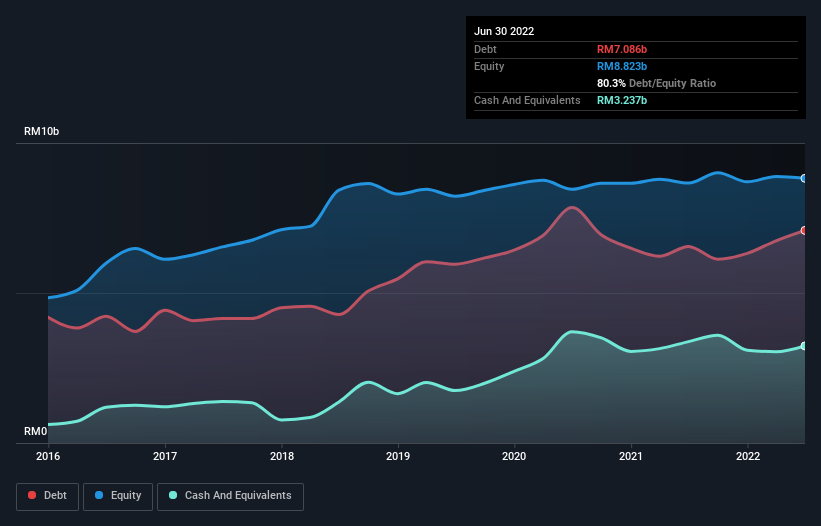The height and width of the screenshot is (526, 821).
Task: Click the Debt label in tooltip
Action: click(x=485, y=49)
